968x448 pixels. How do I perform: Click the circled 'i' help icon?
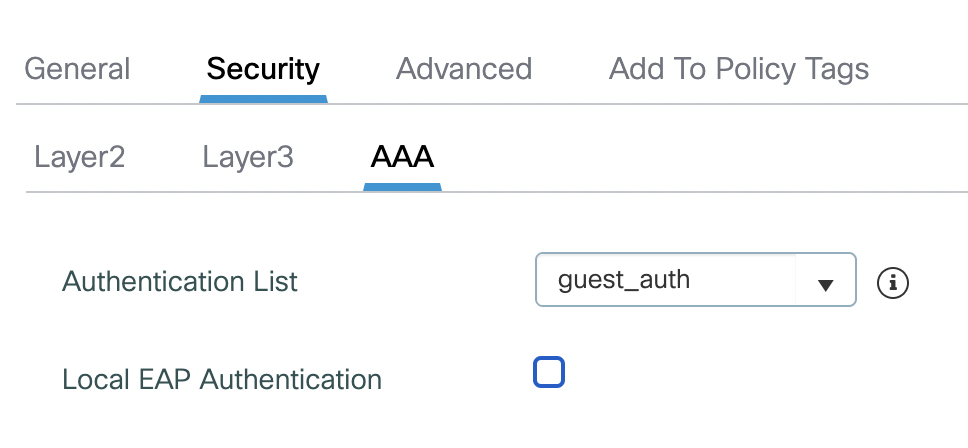[x=892, y=283]
